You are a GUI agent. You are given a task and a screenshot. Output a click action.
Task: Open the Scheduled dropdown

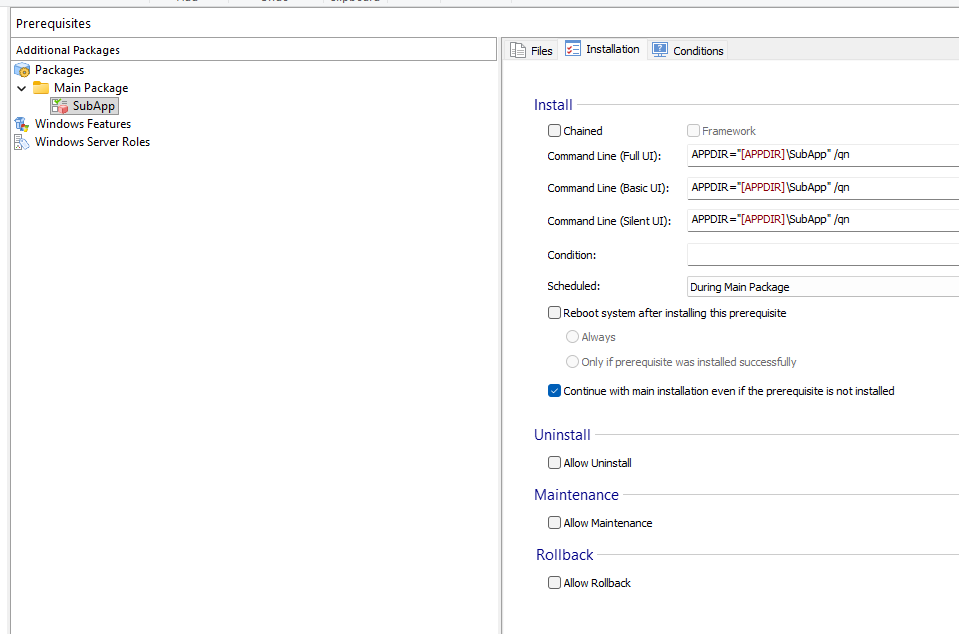(x=822, y=287)
